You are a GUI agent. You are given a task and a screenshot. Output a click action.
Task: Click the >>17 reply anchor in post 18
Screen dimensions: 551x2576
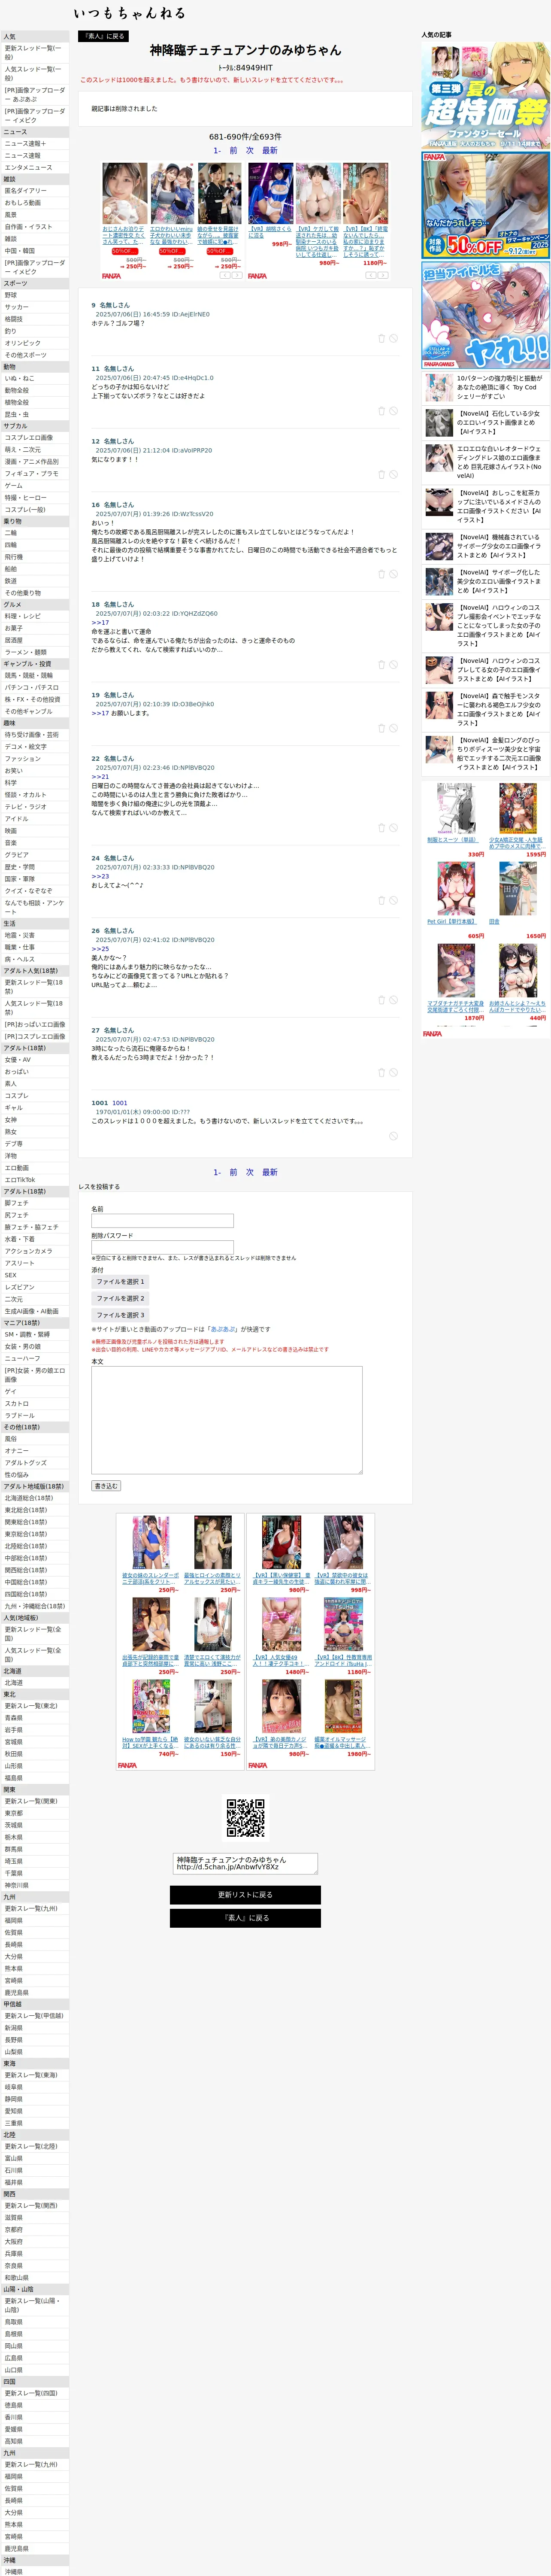100,622
